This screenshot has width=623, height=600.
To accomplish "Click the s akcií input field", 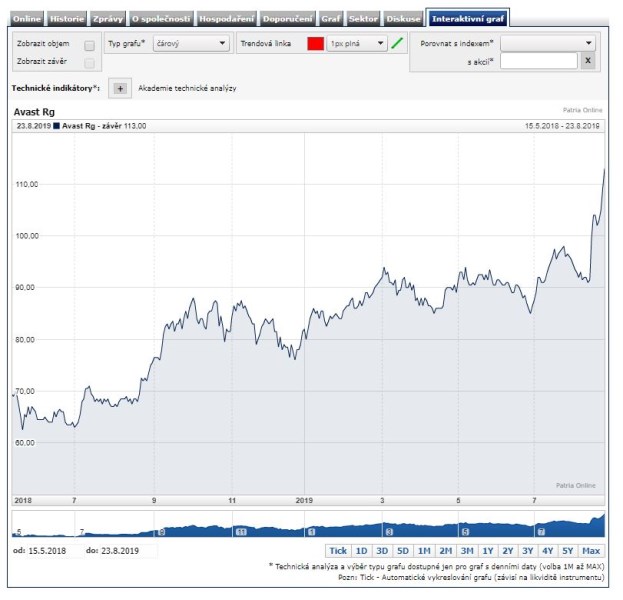I will 539,61.
